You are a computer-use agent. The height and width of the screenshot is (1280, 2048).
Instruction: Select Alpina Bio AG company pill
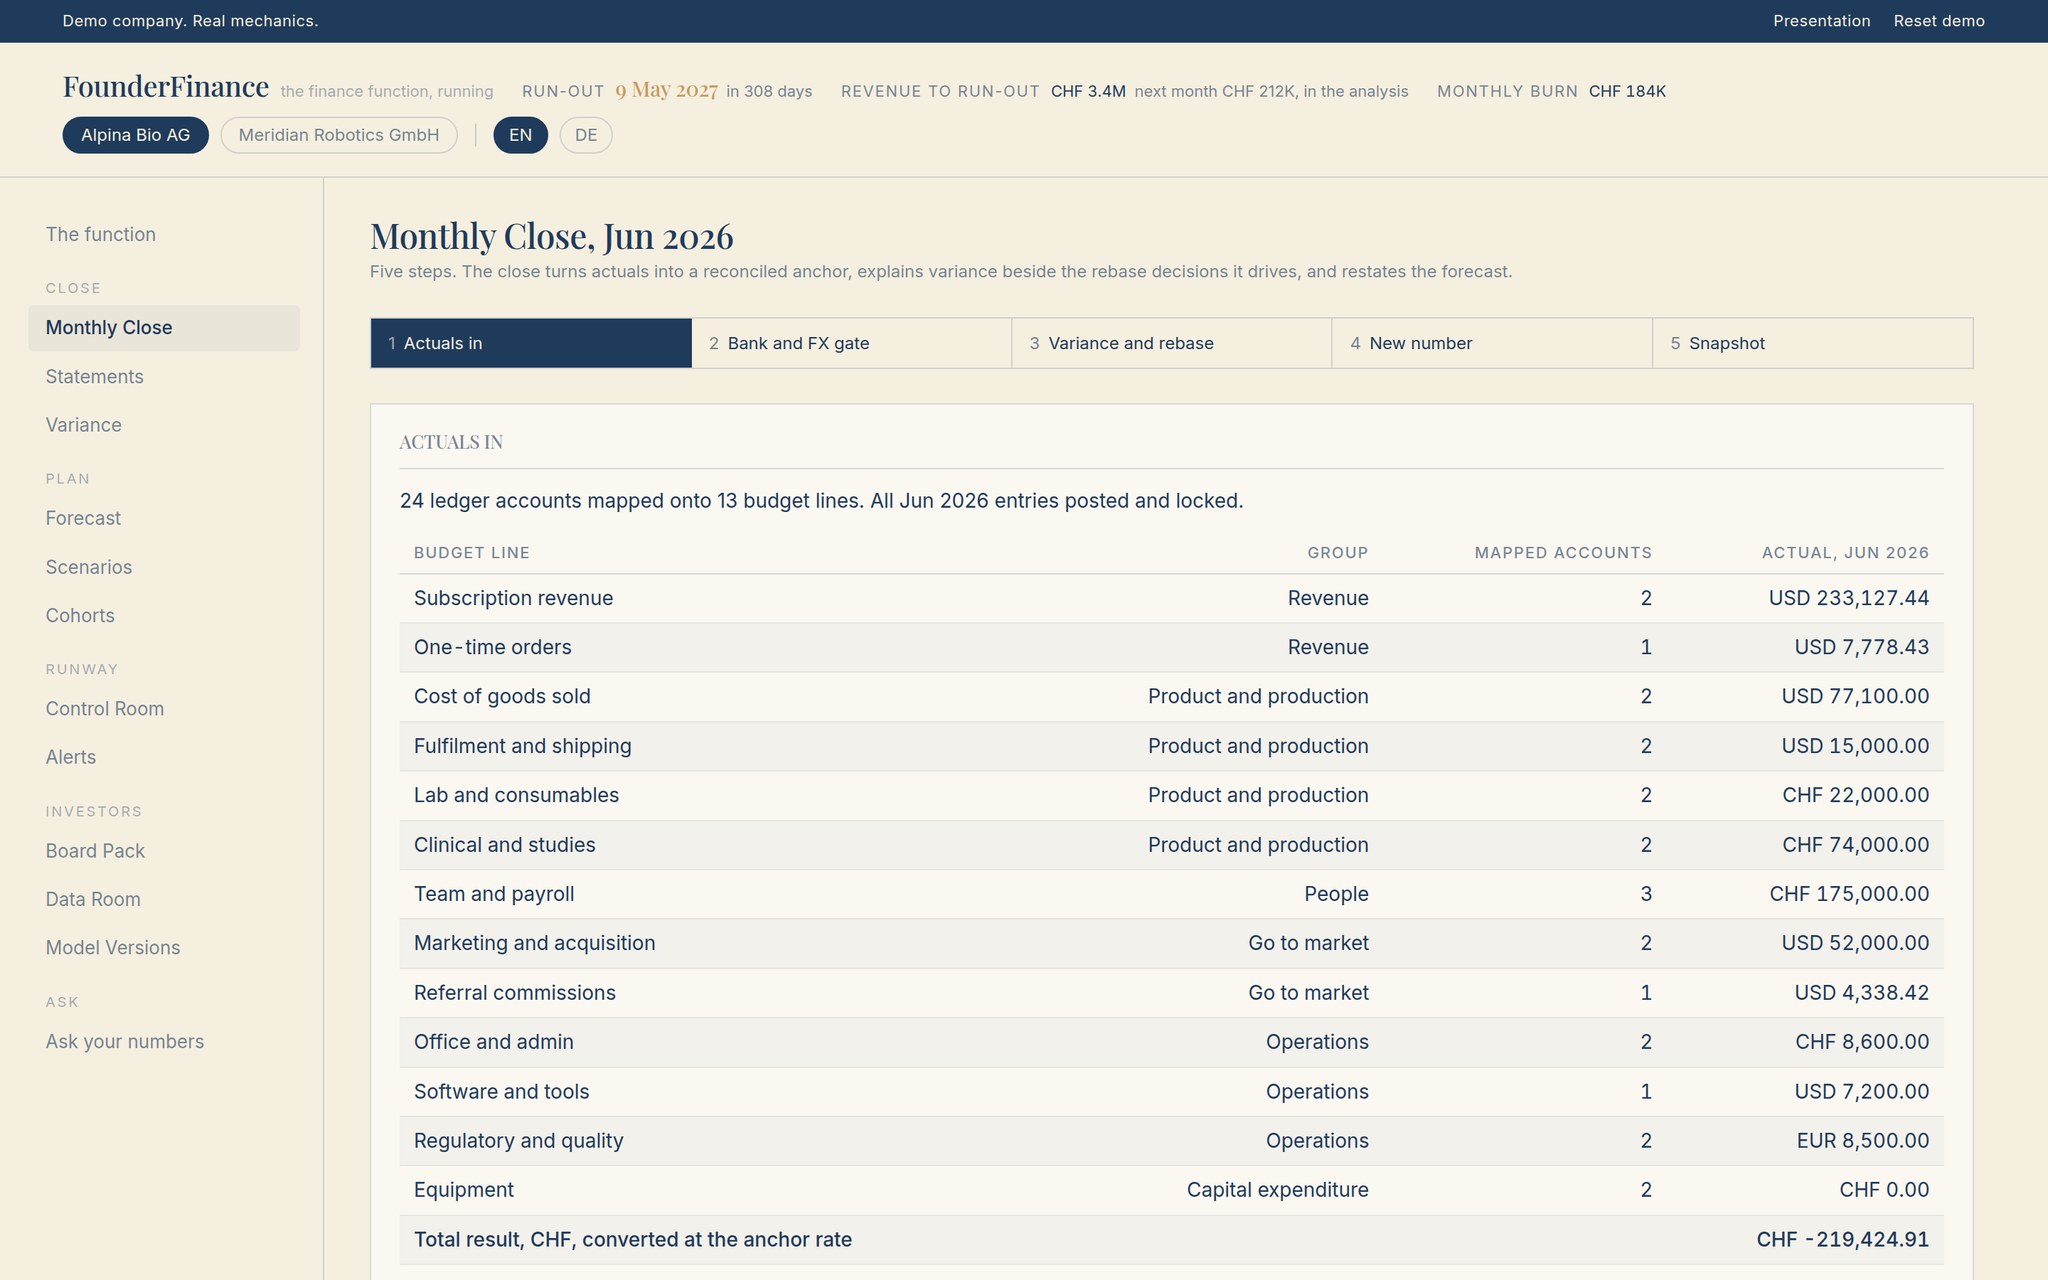click(x=135, y=135)
